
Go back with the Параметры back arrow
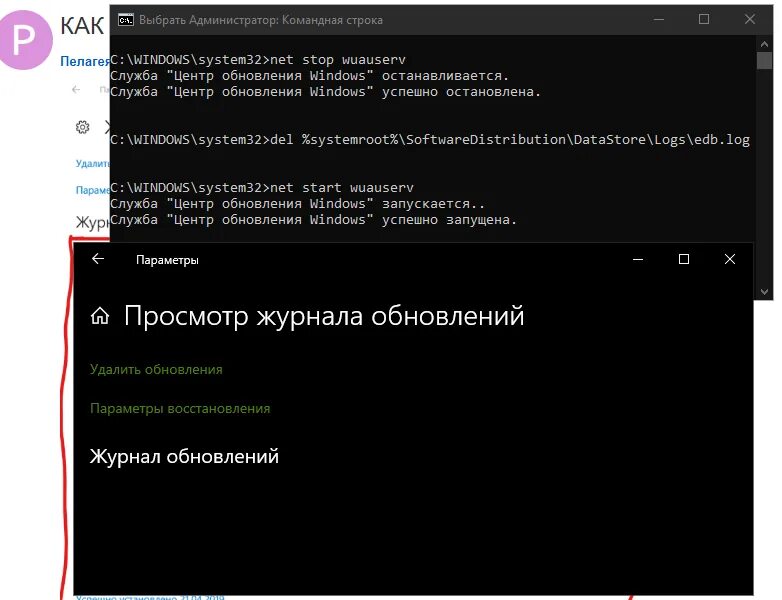[98, 258]
